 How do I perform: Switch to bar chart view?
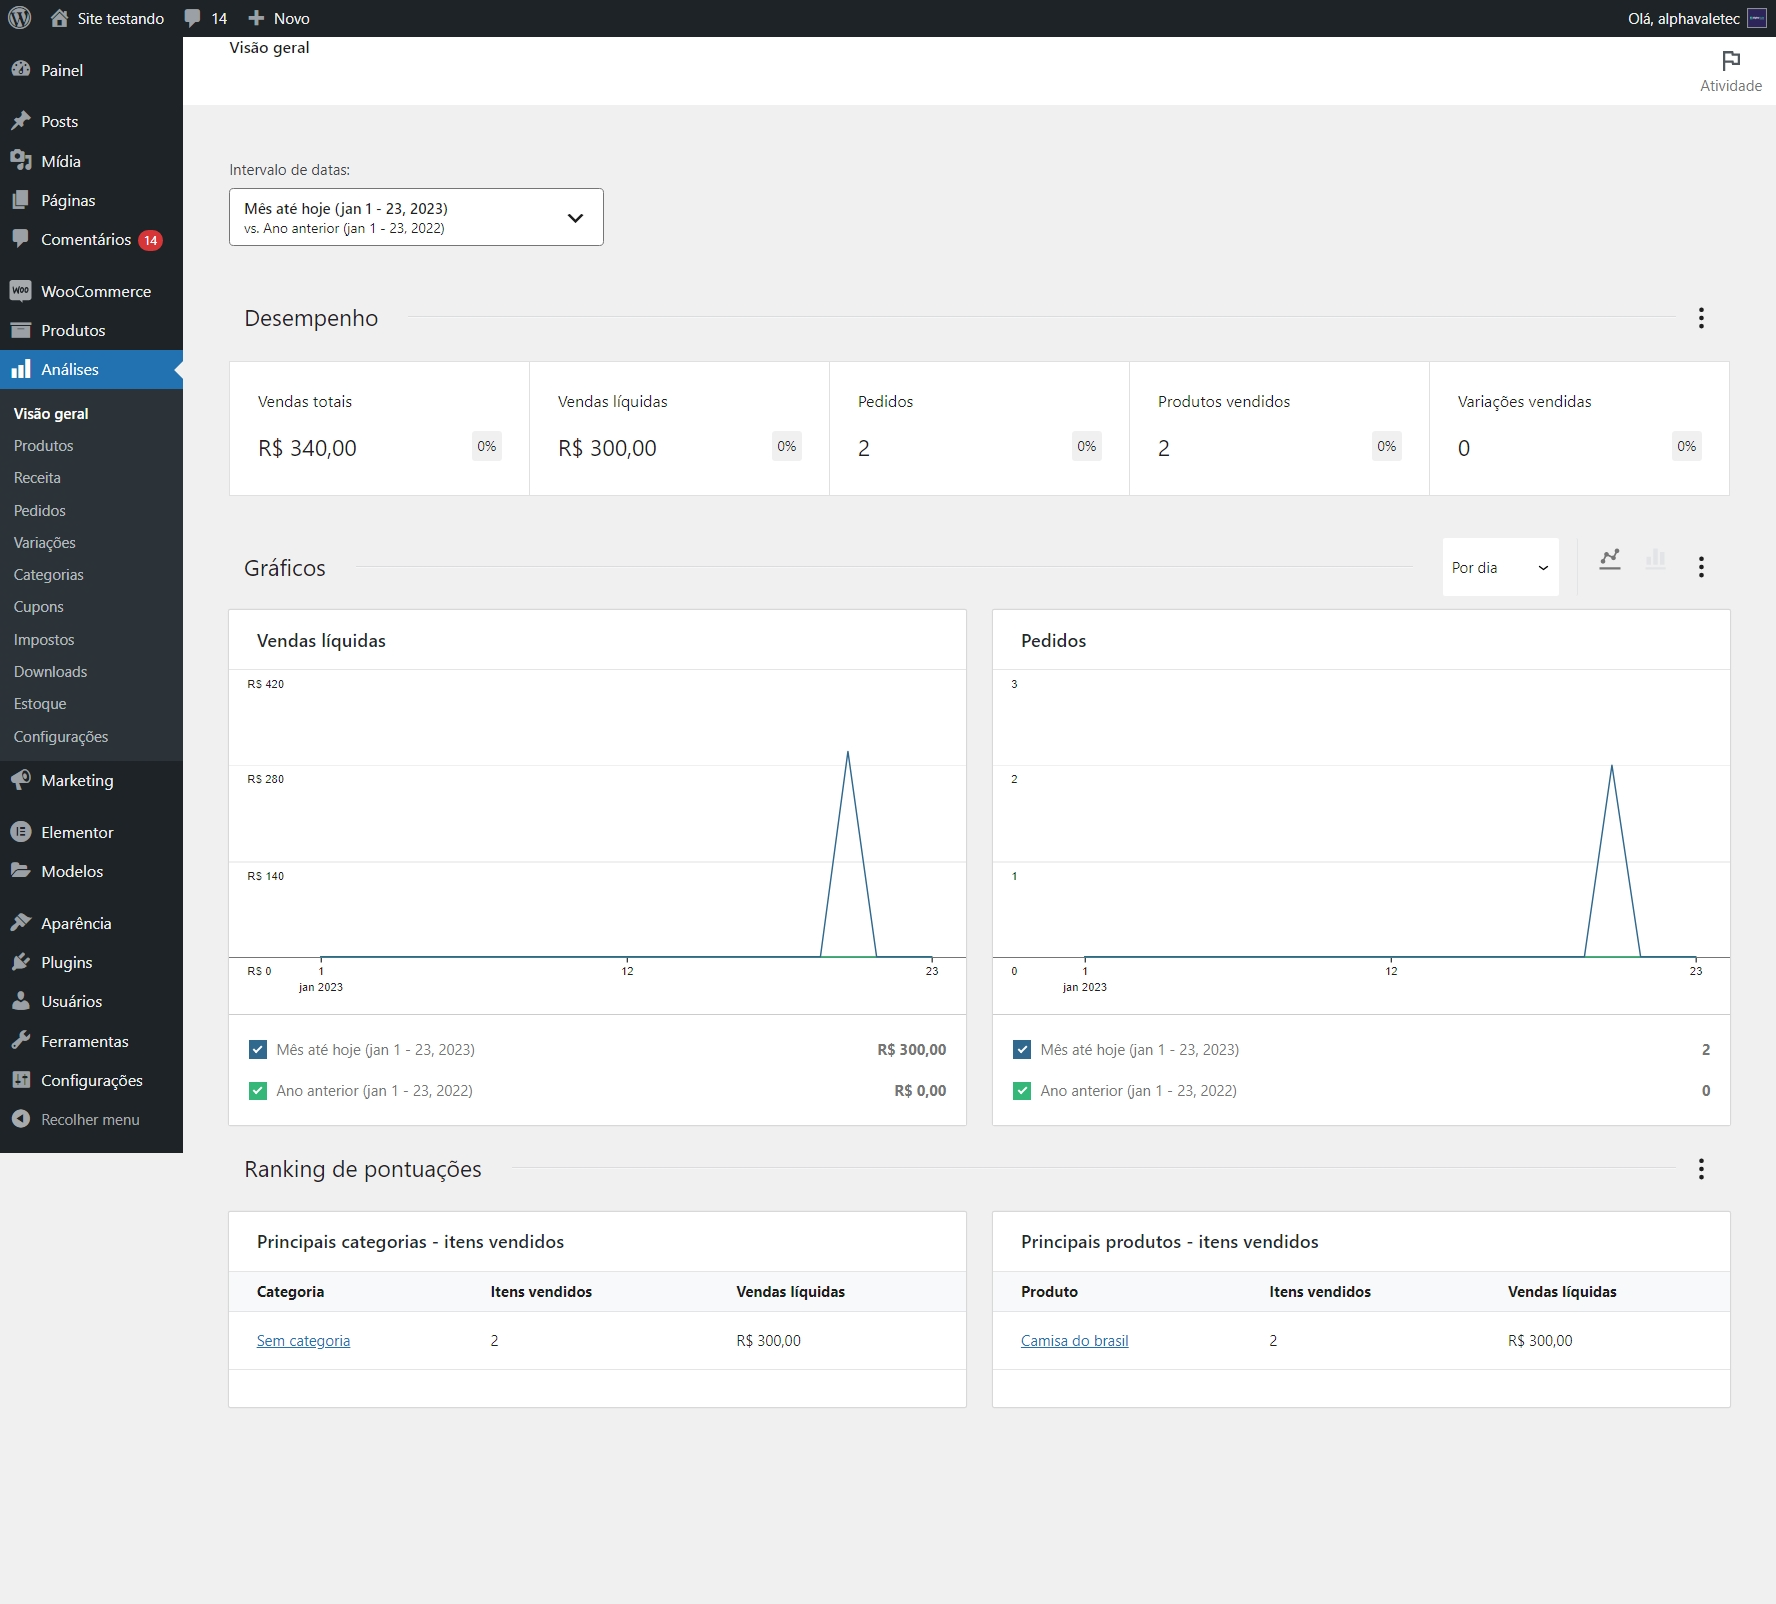pyautogui.click(x=1655, y=560)
